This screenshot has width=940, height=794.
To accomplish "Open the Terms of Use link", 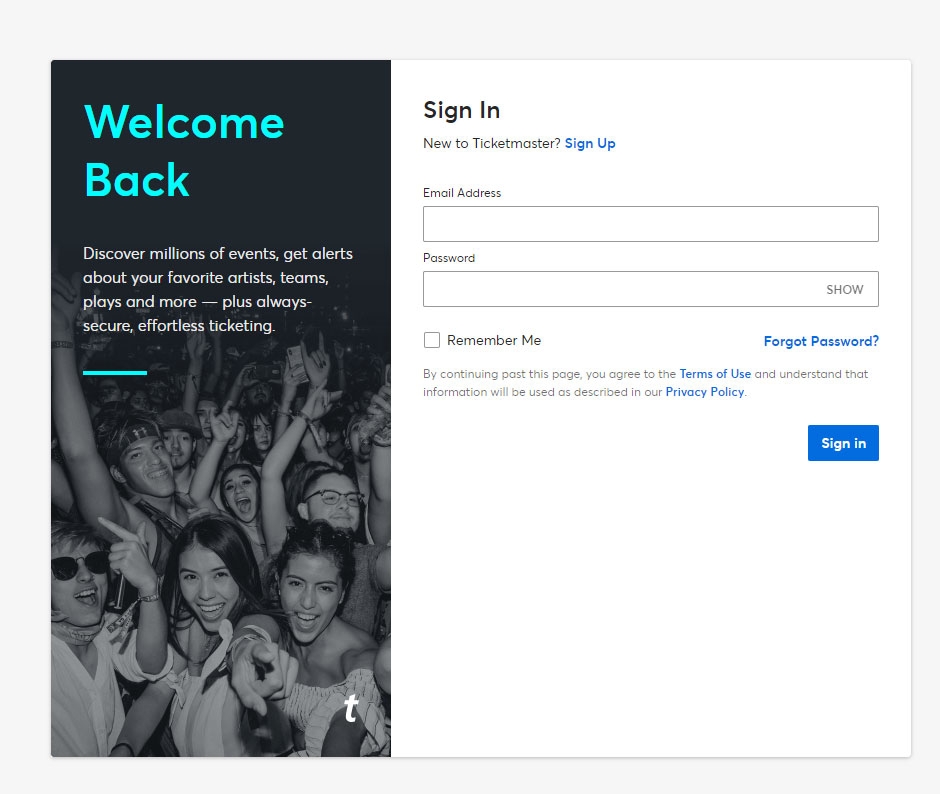I will tap(715, 374).
